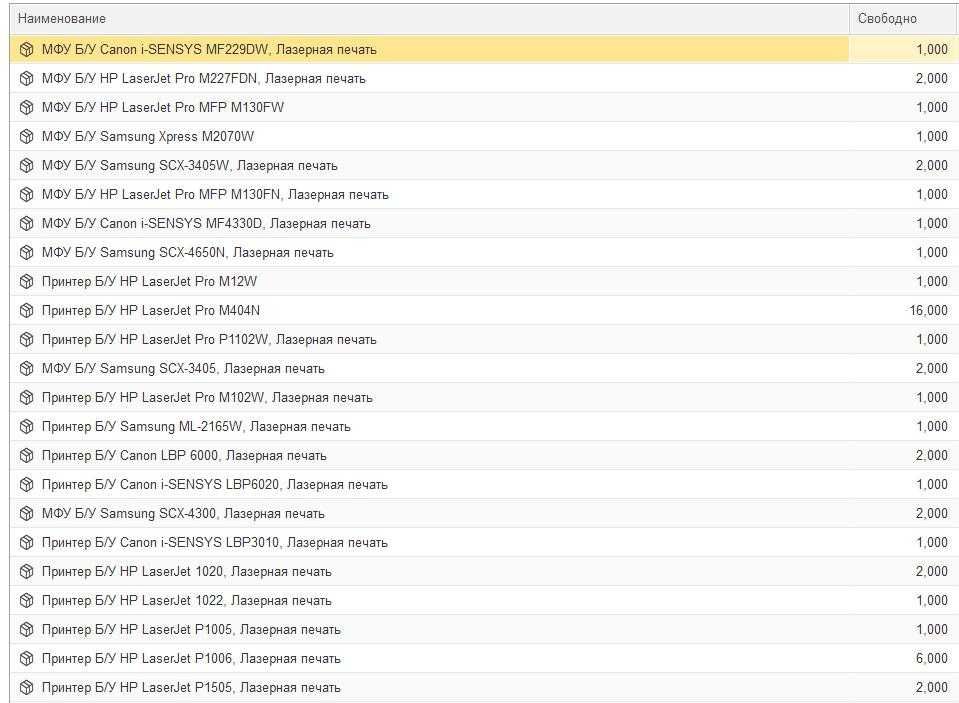Select row 'Принтер Б/У HP LaserJet Pro M102W'

(484, 398)
